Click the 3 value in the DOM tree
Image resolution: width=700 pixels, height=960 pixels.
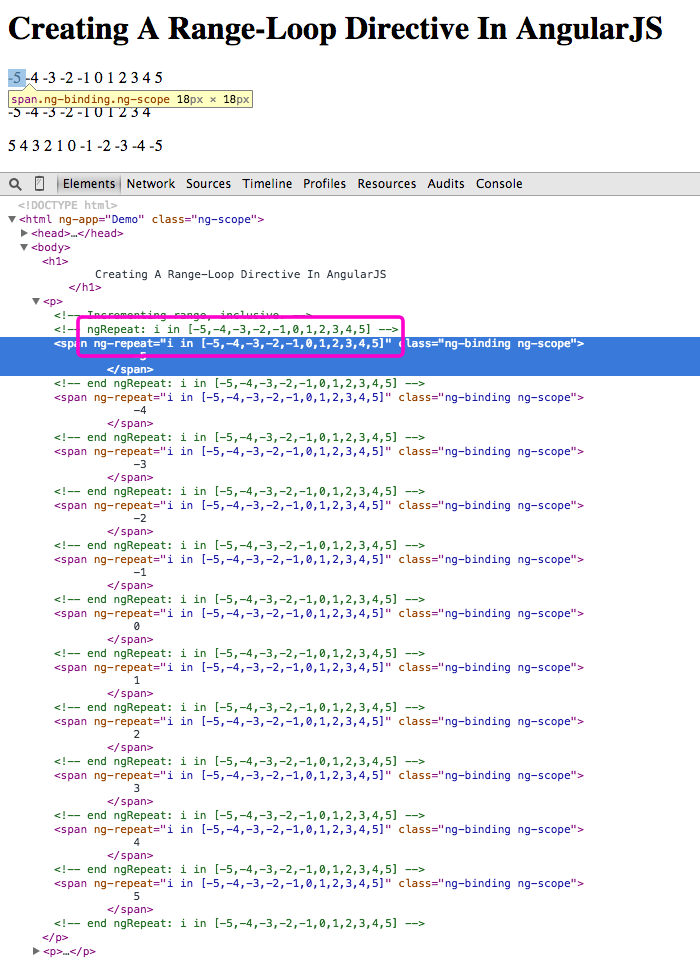pyautogui.click(x=137, y=788)
